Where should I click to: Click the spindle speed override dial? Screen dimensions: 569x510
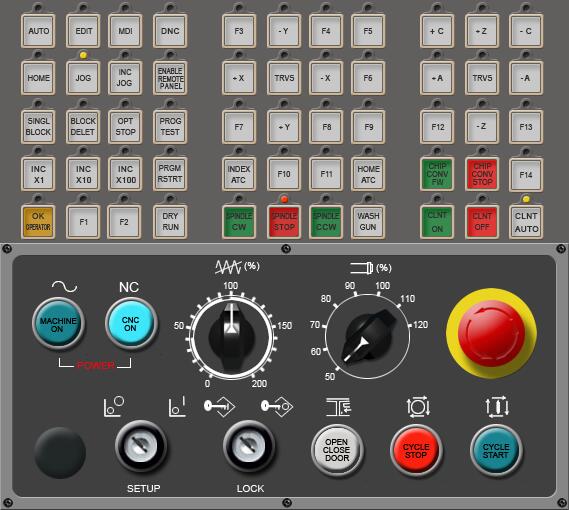click(368, 336)
